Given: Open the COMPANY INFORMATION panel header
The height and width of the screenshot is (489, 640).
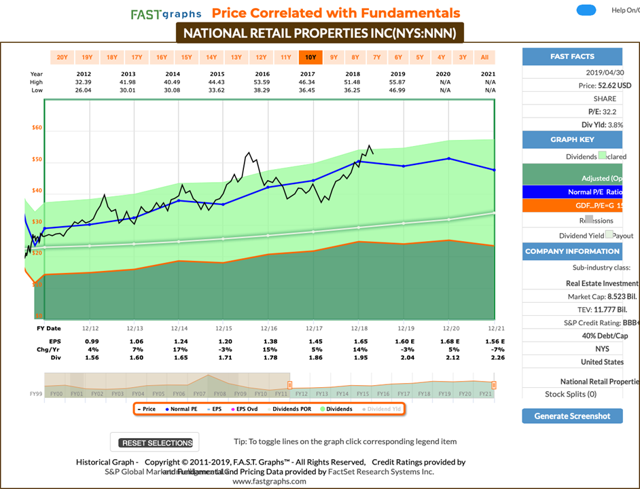Looking at the screenshot, I should point(572,251).
